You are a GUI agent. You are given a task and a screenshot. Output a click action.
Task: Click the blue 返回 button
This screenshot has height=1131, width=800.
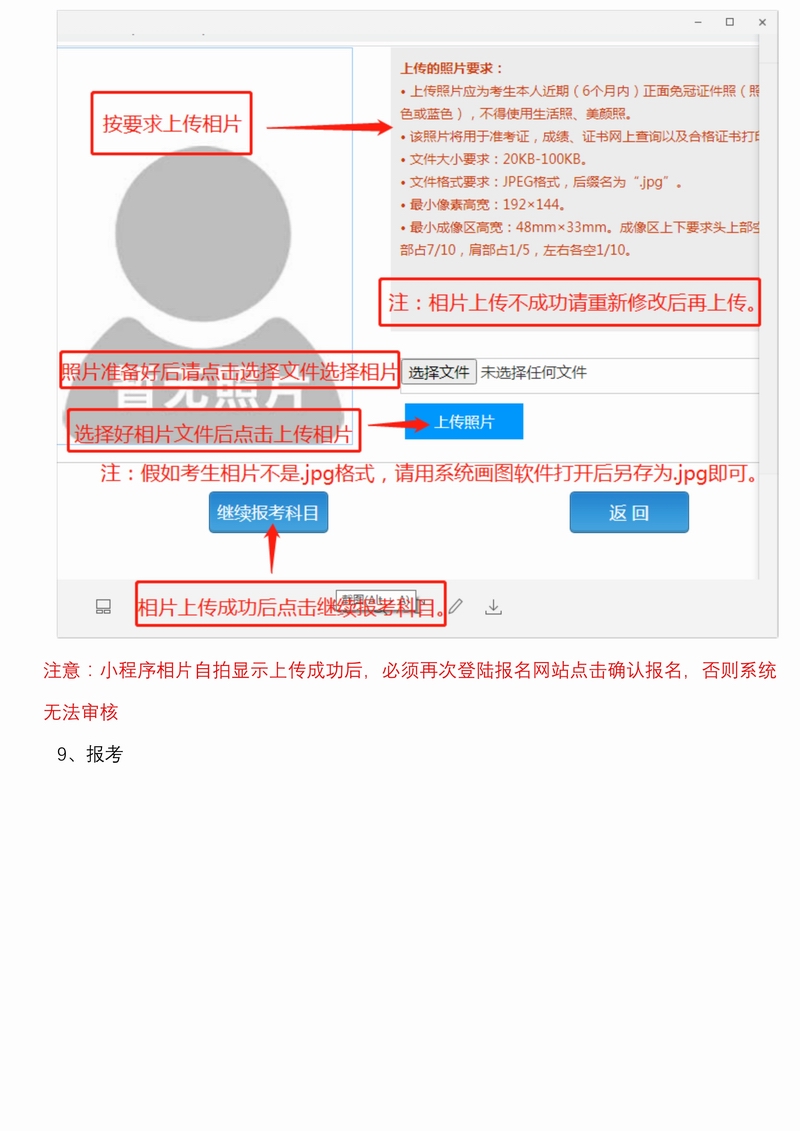(629, 512)
